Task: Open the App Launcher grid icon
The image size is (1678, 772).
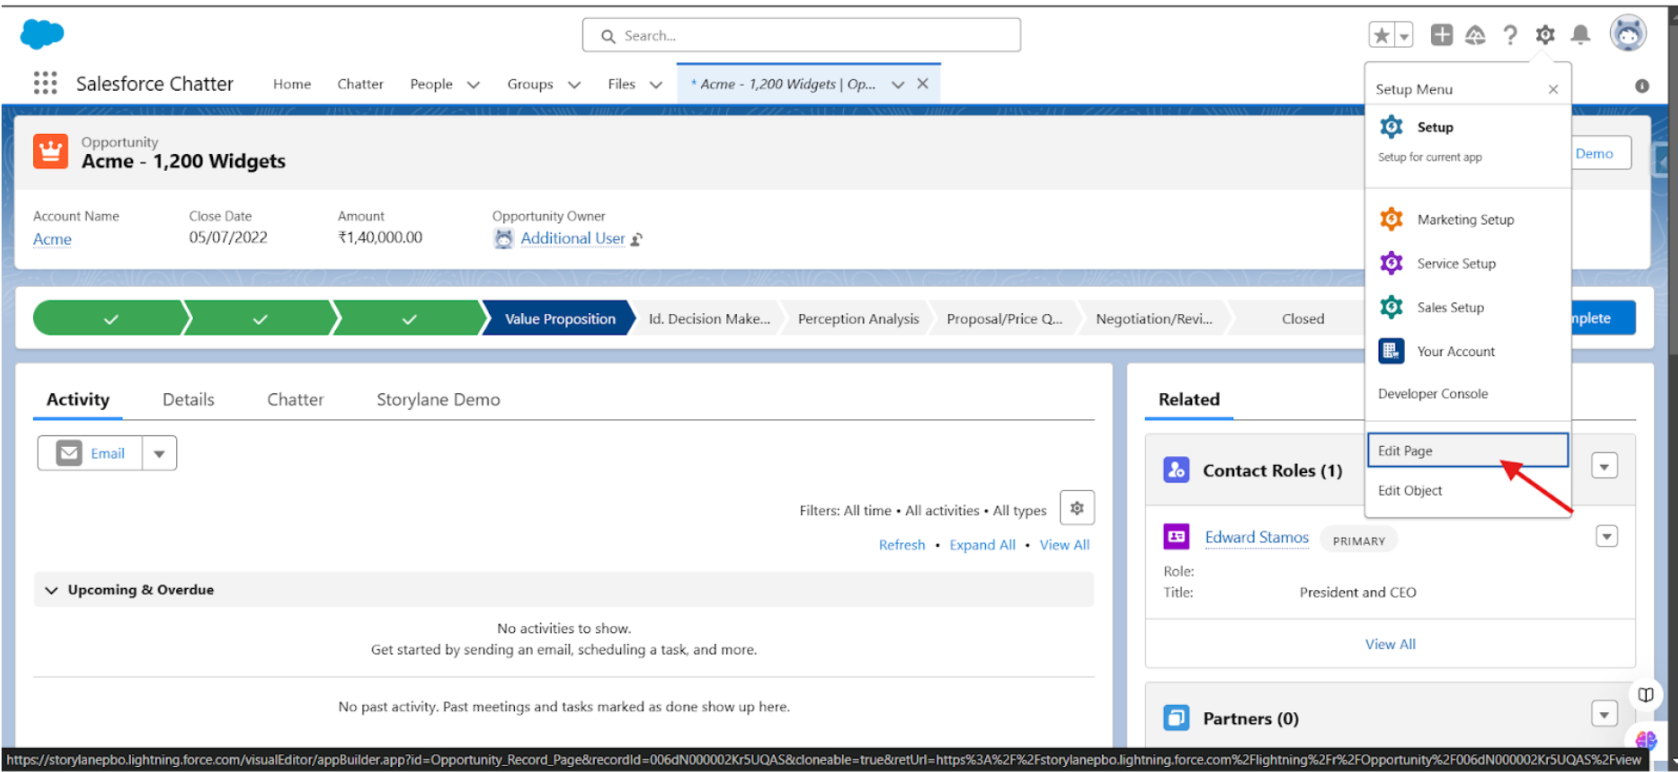Action: click(x=45, y=83)
